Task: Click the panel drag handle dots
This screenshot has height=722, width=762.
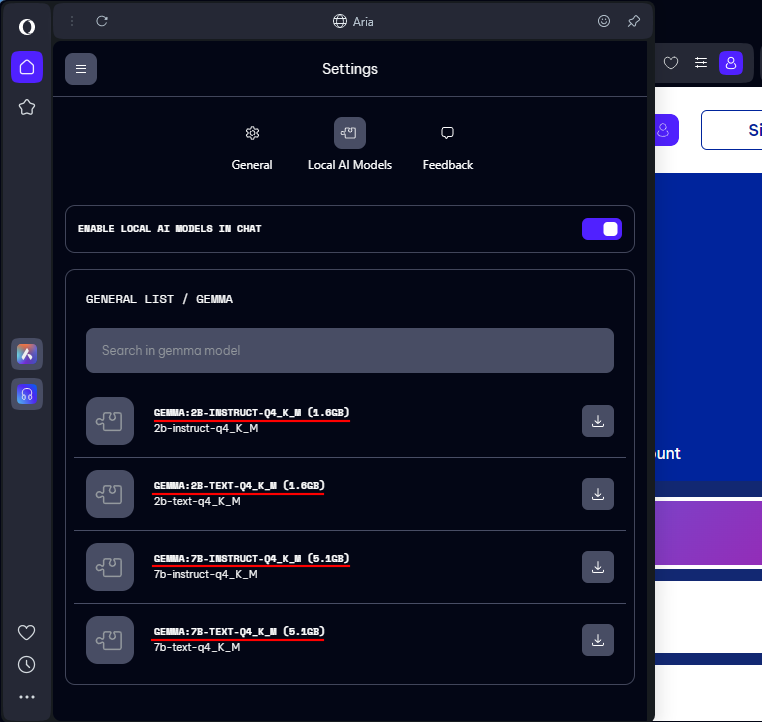Action: coord(72,21)
